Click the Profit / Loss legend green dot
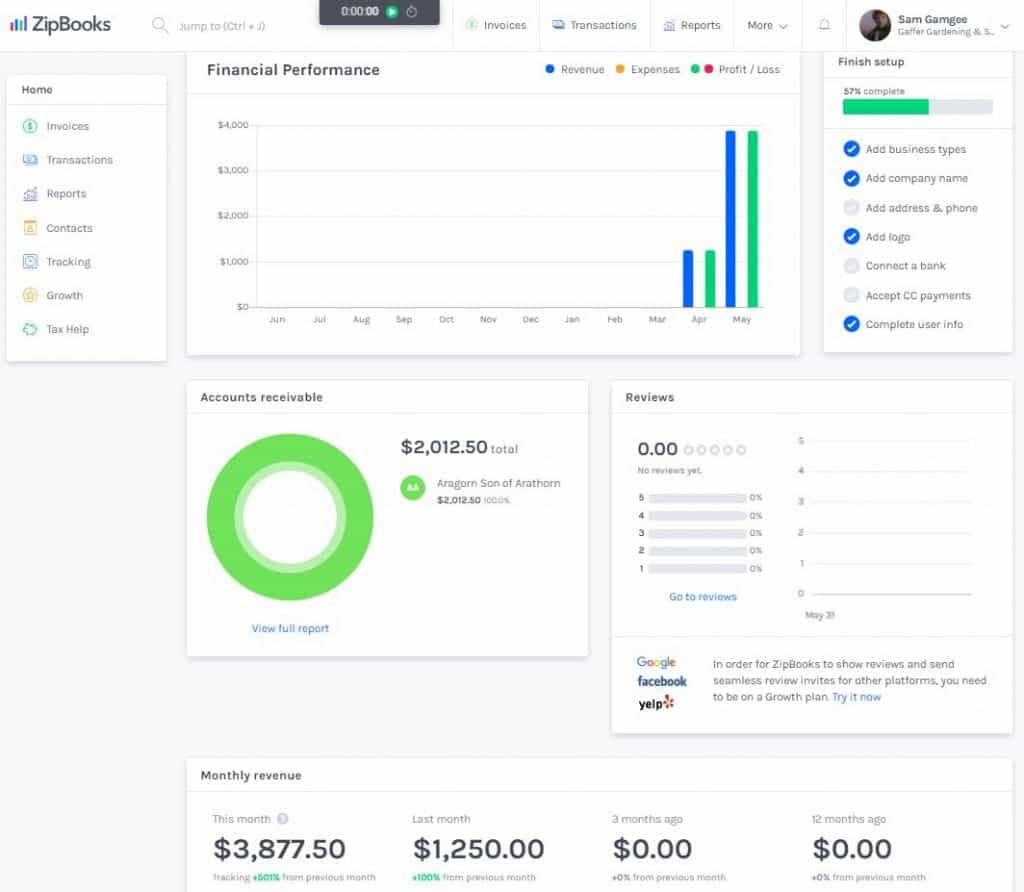 tap(696, 69)
